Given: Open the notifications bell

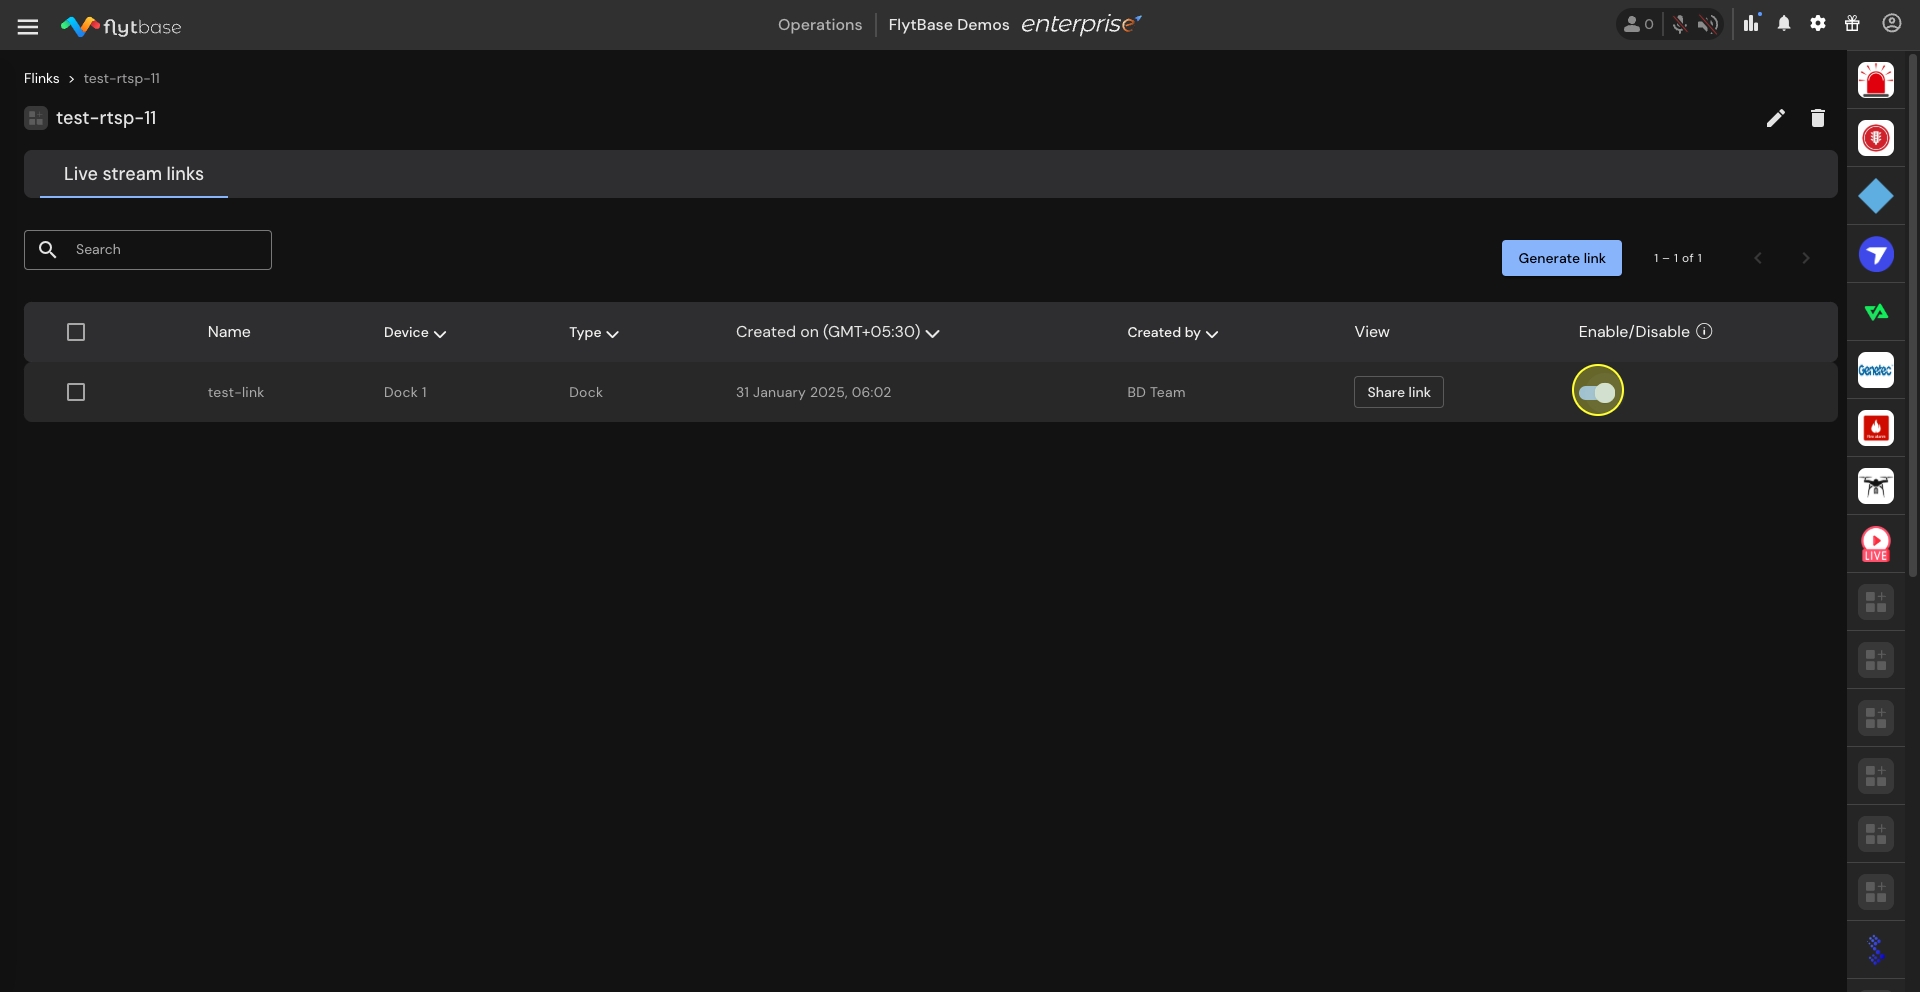Looking at the screenshot, I should tap(1784, 24).
